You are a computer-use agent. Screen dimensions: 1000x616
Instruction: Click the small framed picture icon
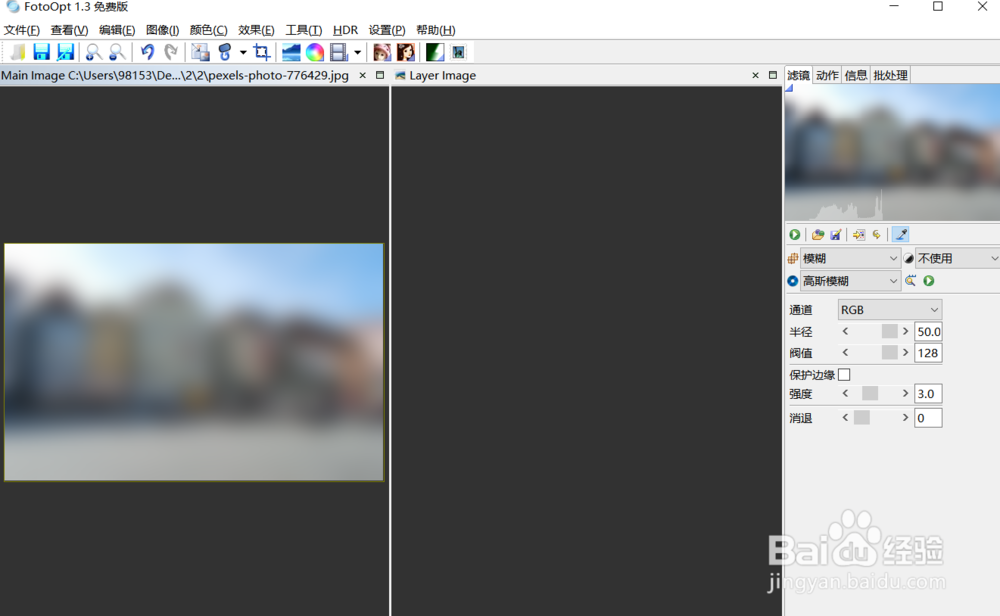point(459,52)
